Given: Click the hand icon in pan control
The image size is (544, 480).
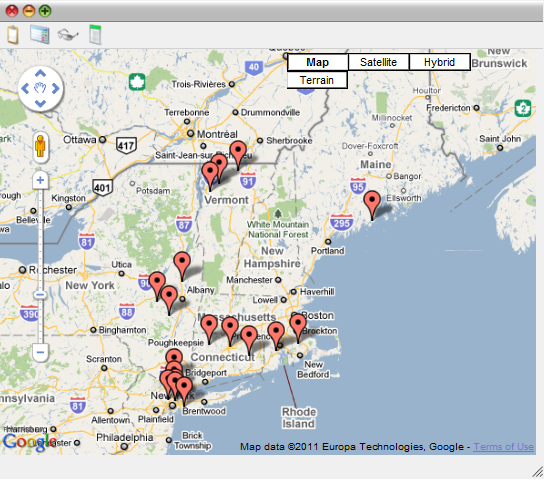Looking at the screenshot, I should [x=40, y=88].
